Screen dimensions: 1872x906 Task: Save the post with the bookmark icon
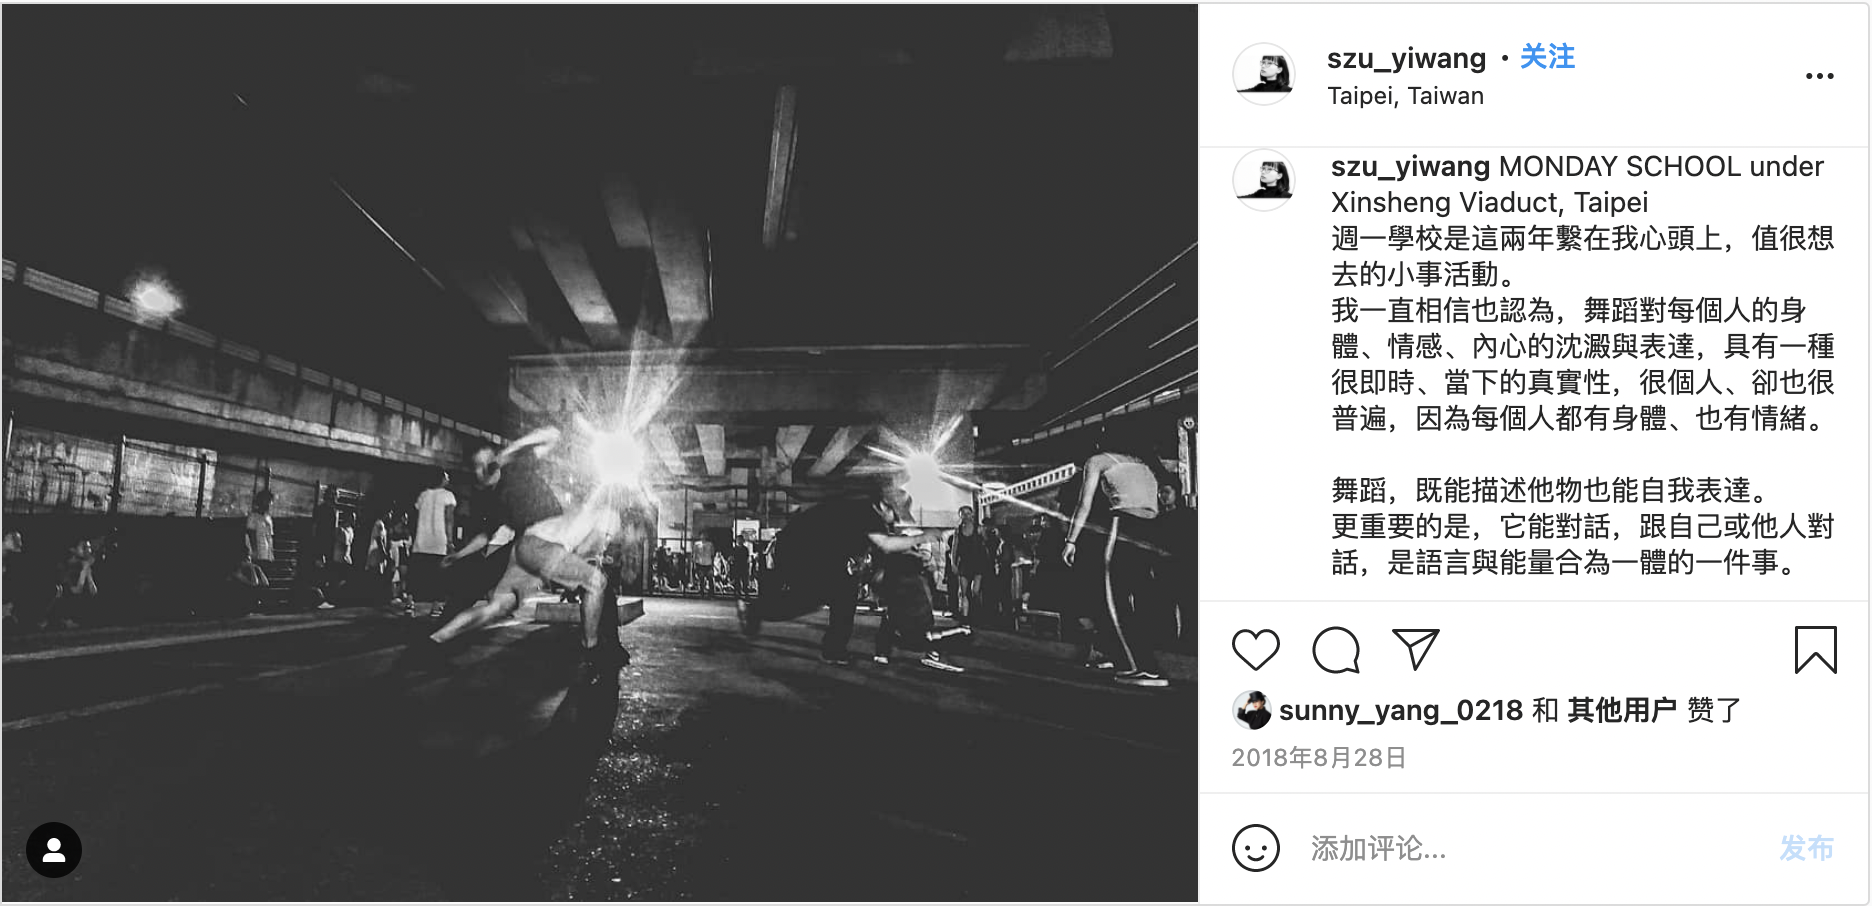pyautogui.click(x=1816, y=650)
